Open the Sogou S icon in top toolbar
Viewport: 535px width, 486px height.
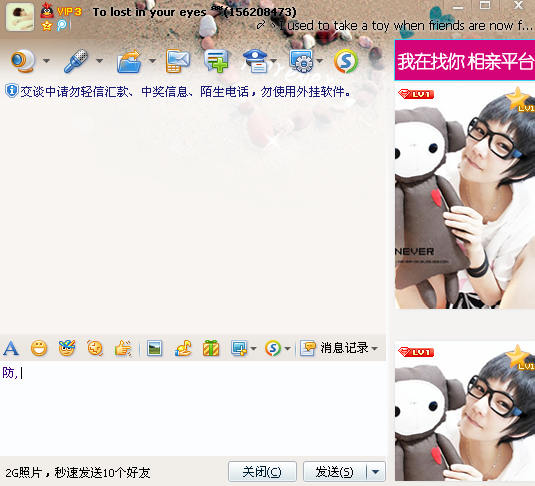click(x=346, y=61)
